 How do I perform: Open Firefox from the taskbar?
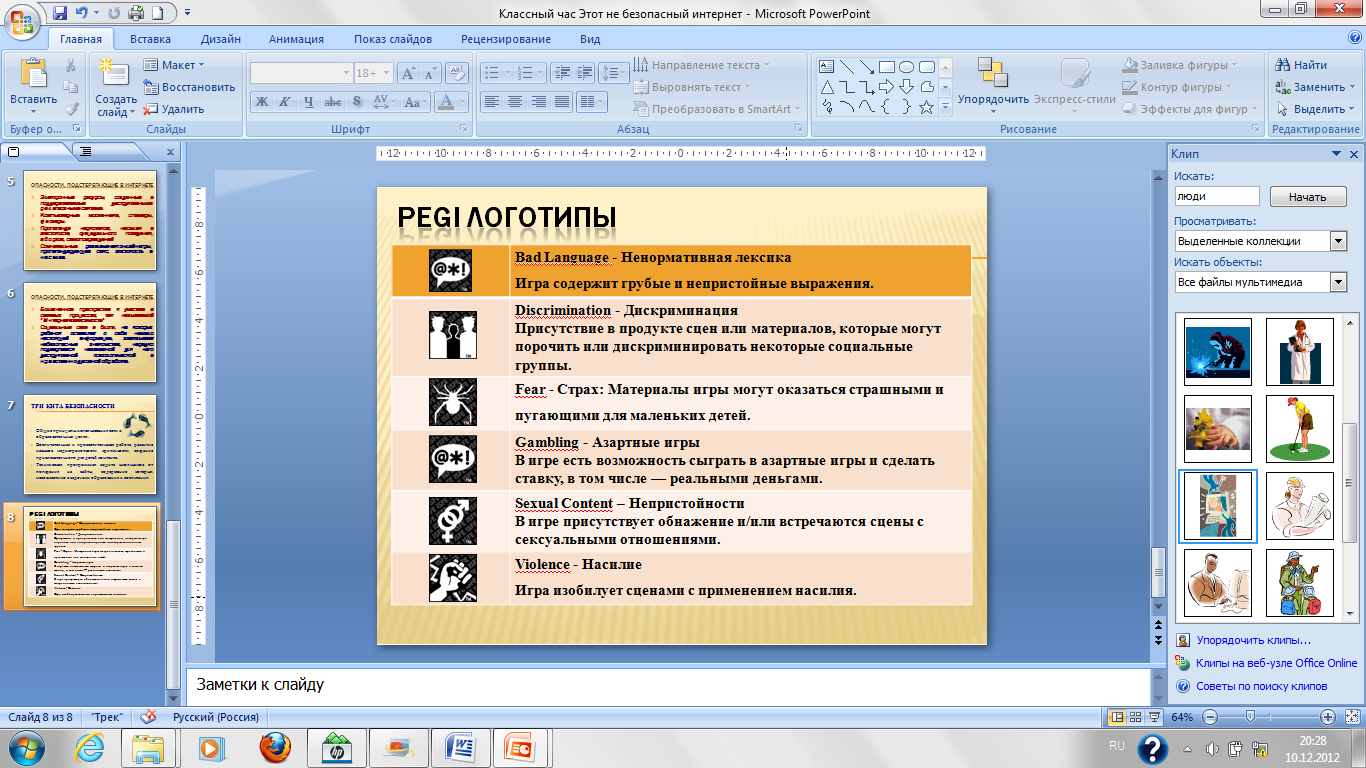[273, 747]
